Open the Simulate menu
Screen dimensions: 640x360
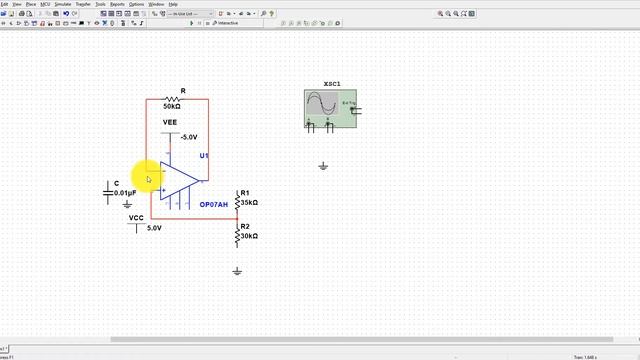63,4
